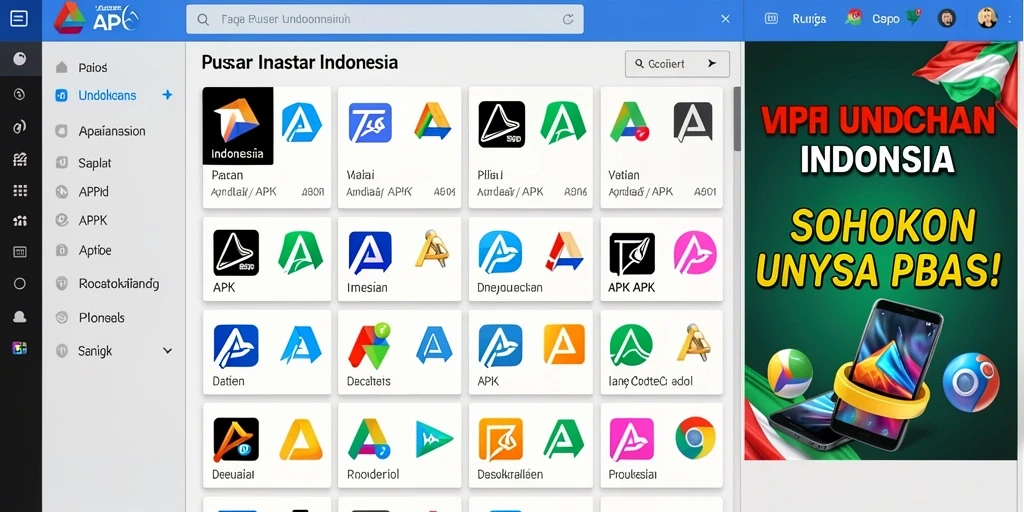Click dark blue A icon in Imesian card
1024x512 pixels.
click(370, 253)
